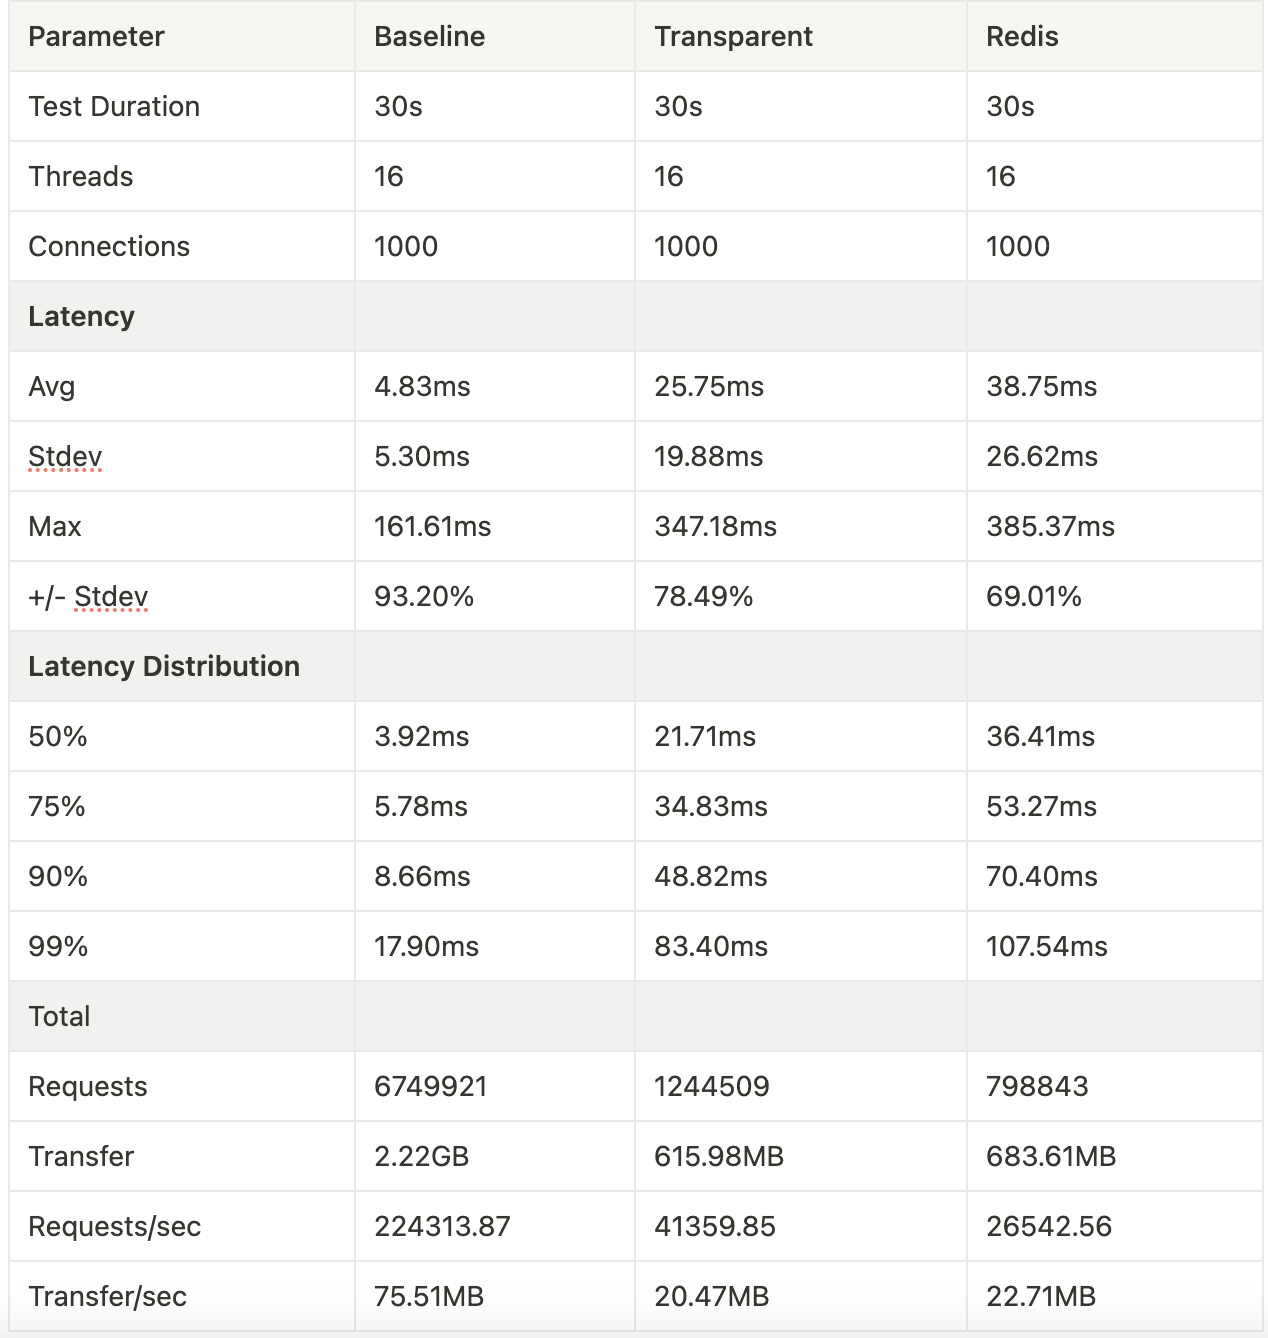Select the Redis Transfer/sec value 22.71MB

(1040, 1297)
